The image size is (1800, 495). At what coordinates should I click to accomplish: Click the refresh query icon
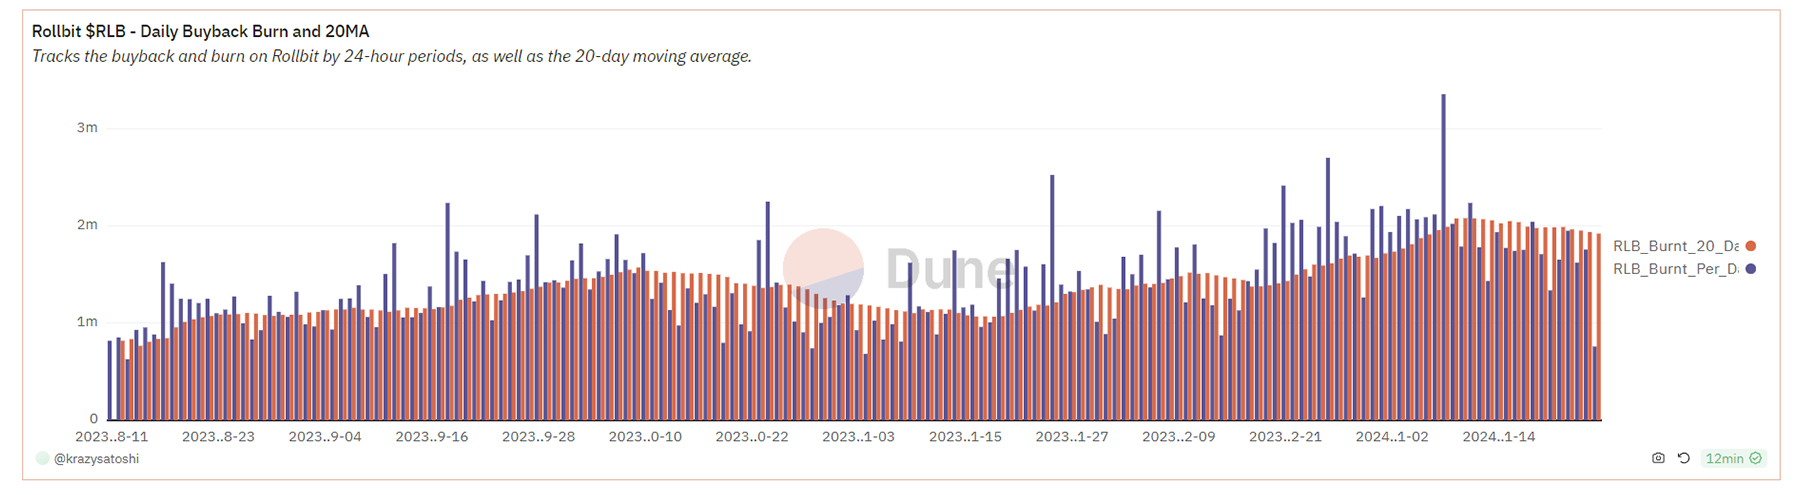pos(1683,458)
